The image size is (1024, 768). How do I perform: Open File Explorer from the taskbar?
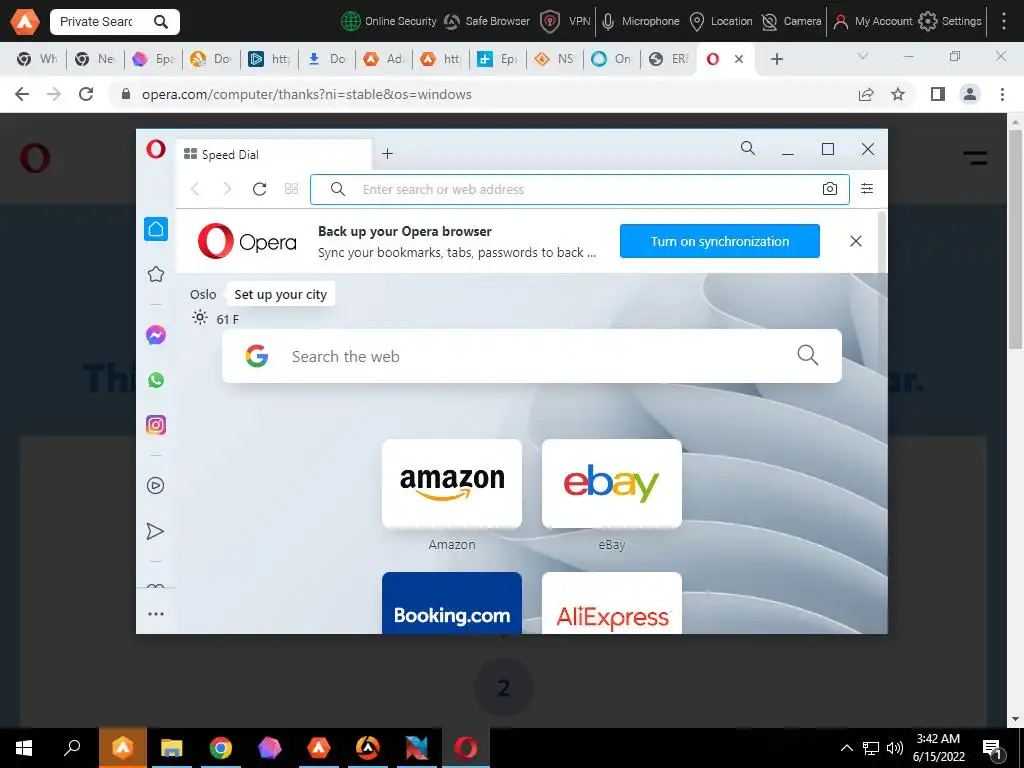click(171, 748)
